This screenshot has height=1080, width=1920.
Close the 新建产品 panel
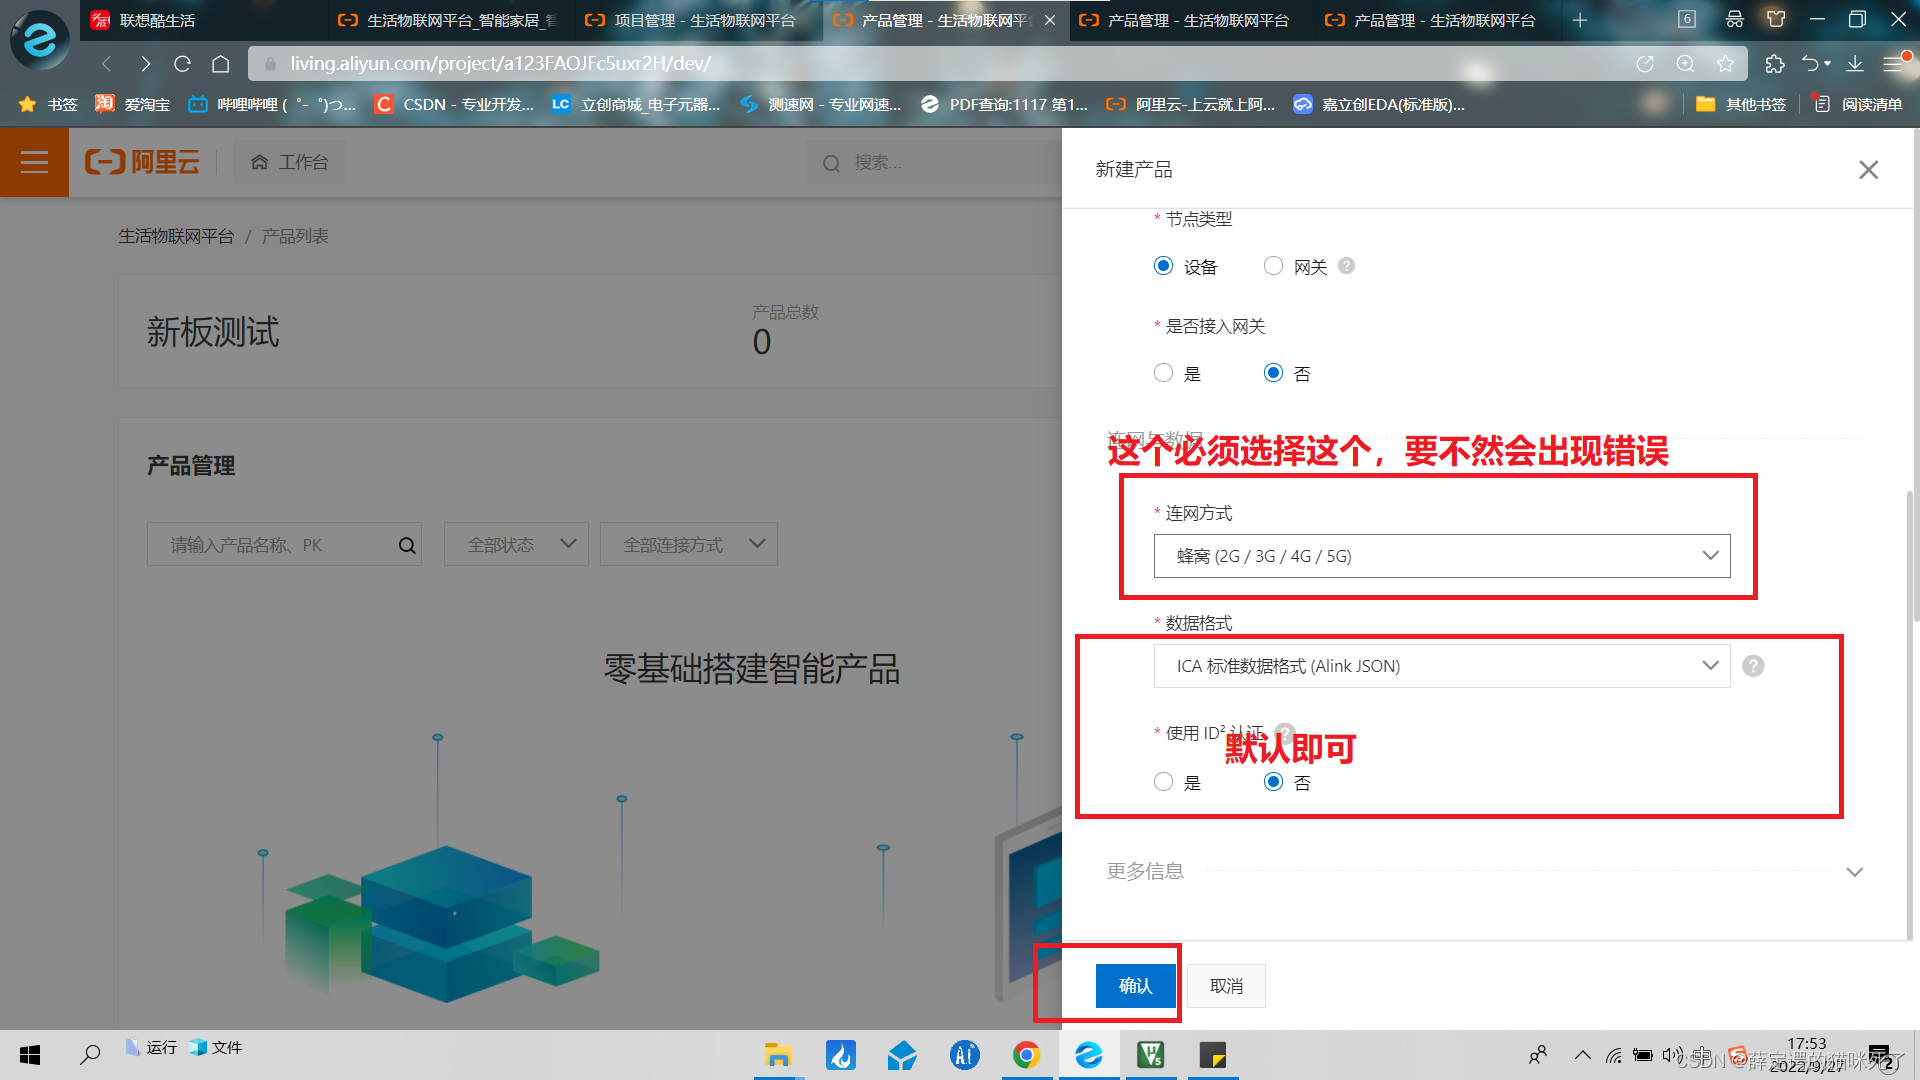[x=1868, y=170]
